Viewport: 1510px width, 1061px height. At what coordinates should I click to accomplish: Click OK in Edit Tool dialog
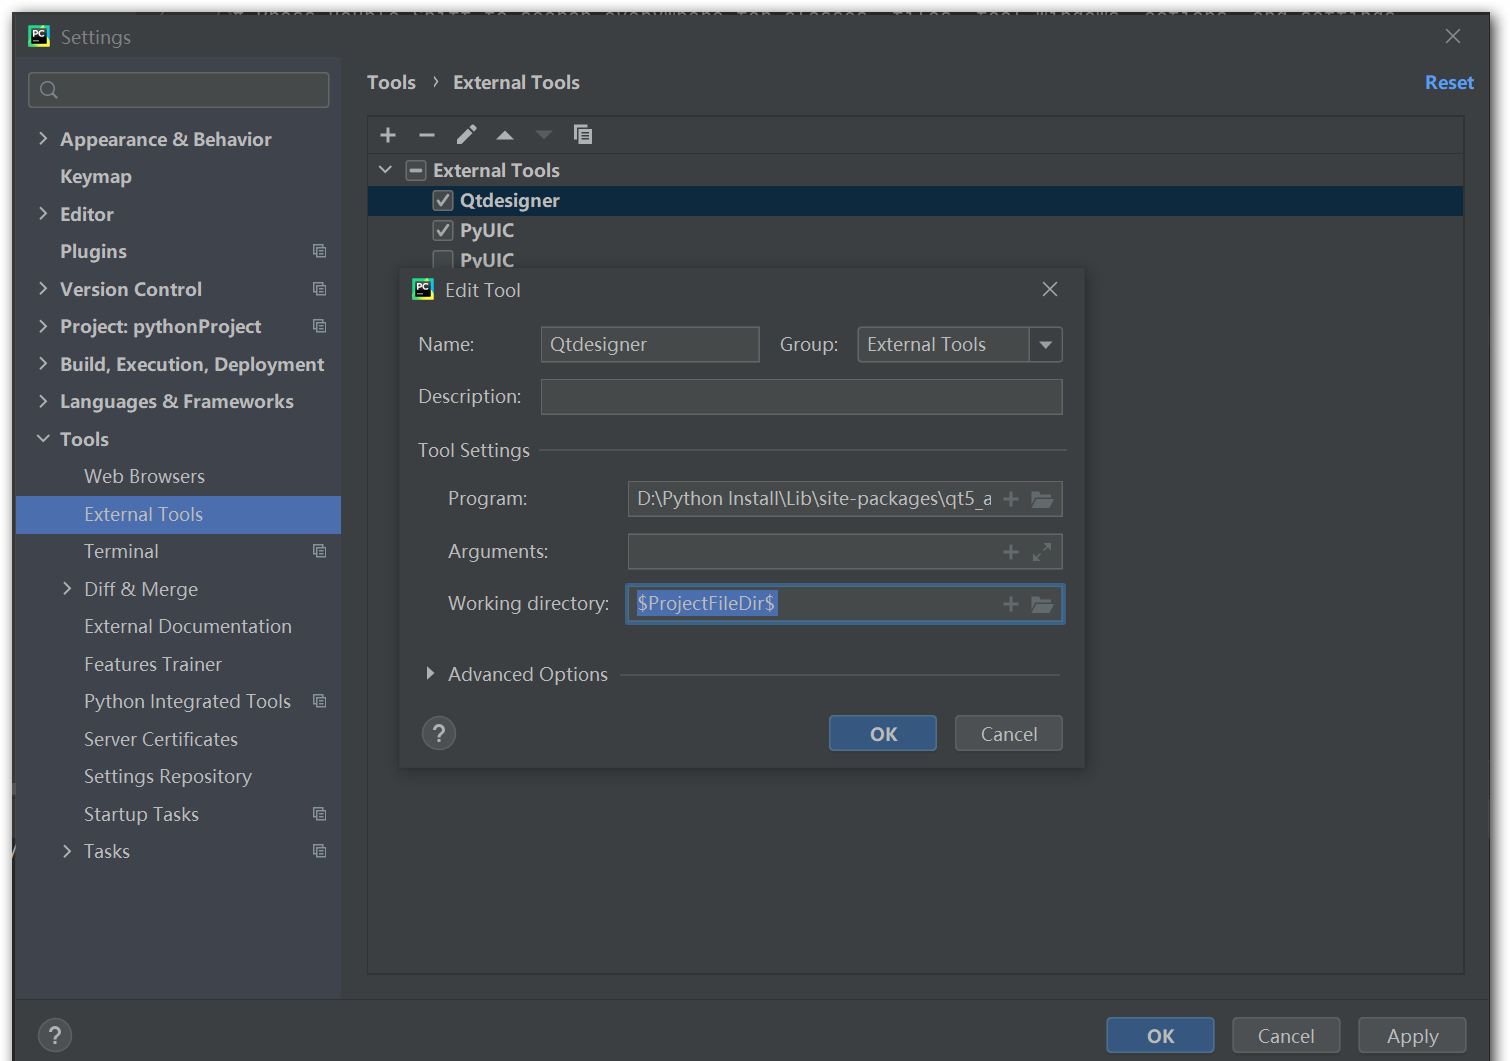tap(883, 733)
